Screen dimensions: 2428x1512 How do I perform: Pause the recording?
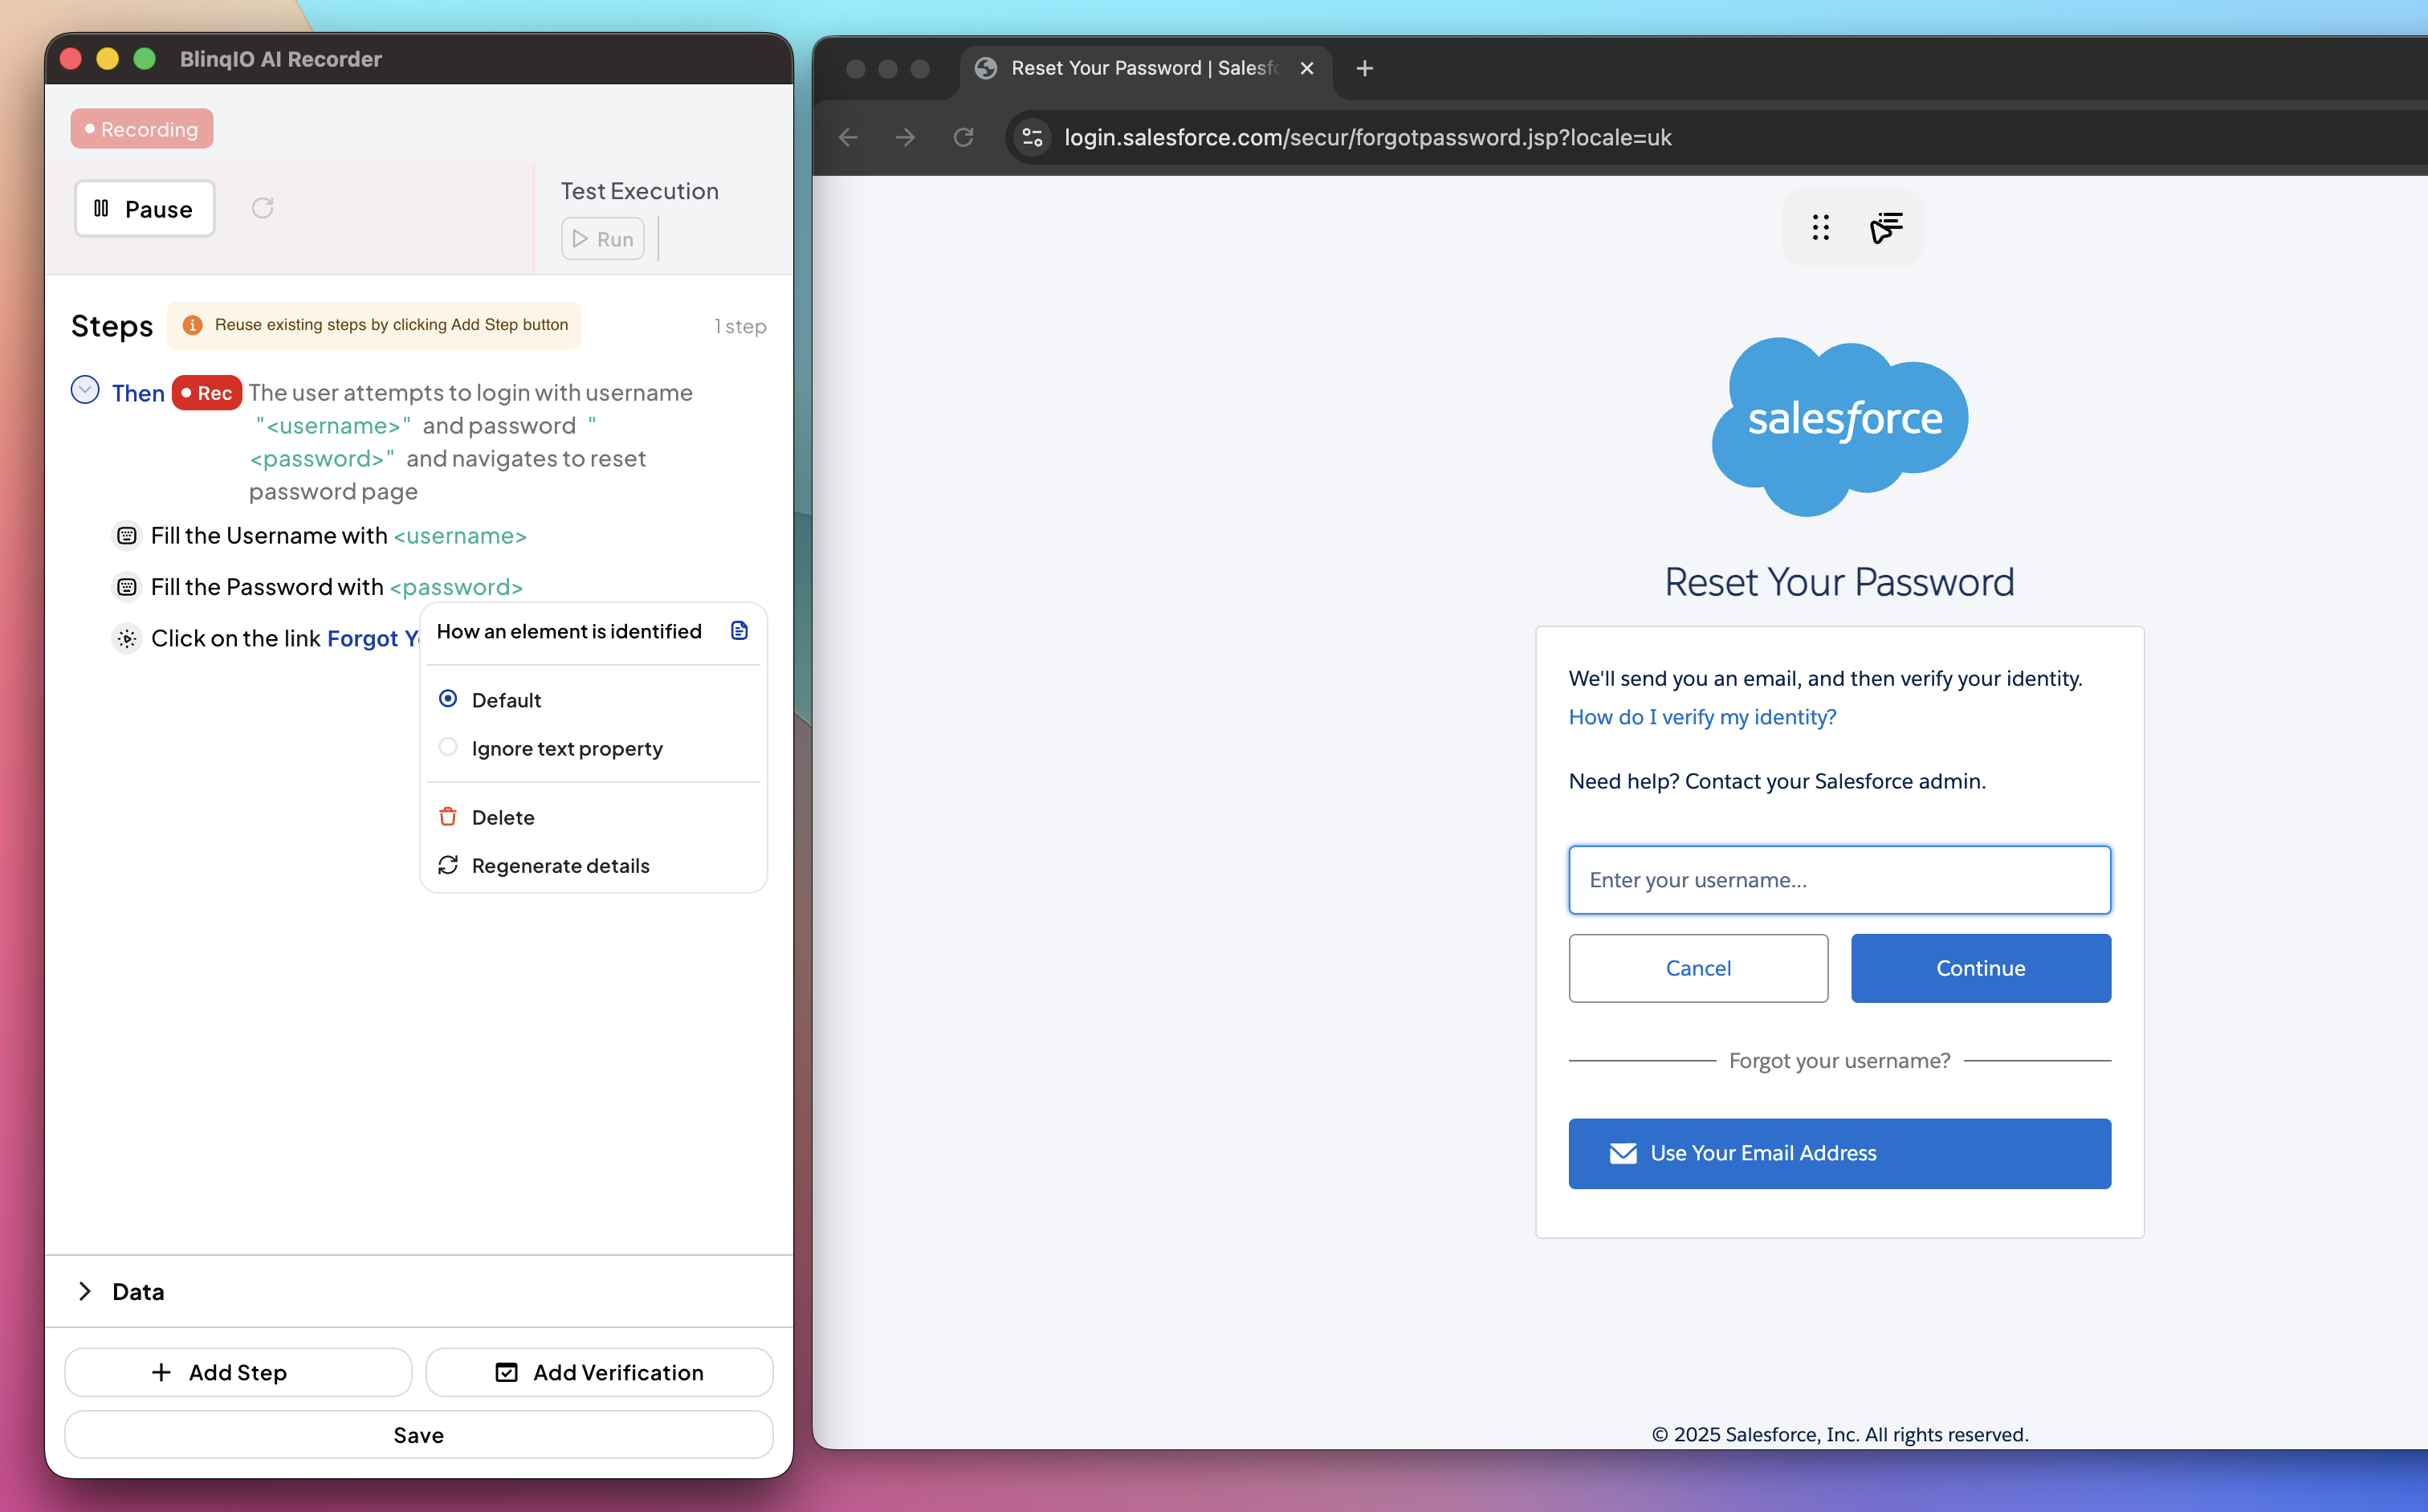click(x=145, y=208)
